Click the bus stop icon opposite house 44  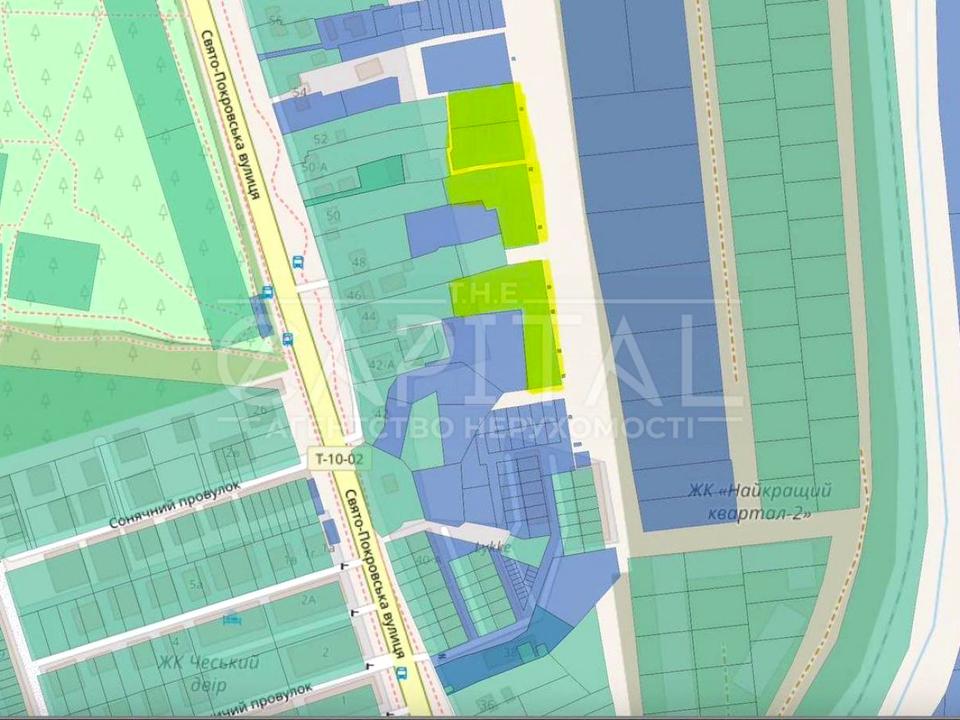(288, 338)
